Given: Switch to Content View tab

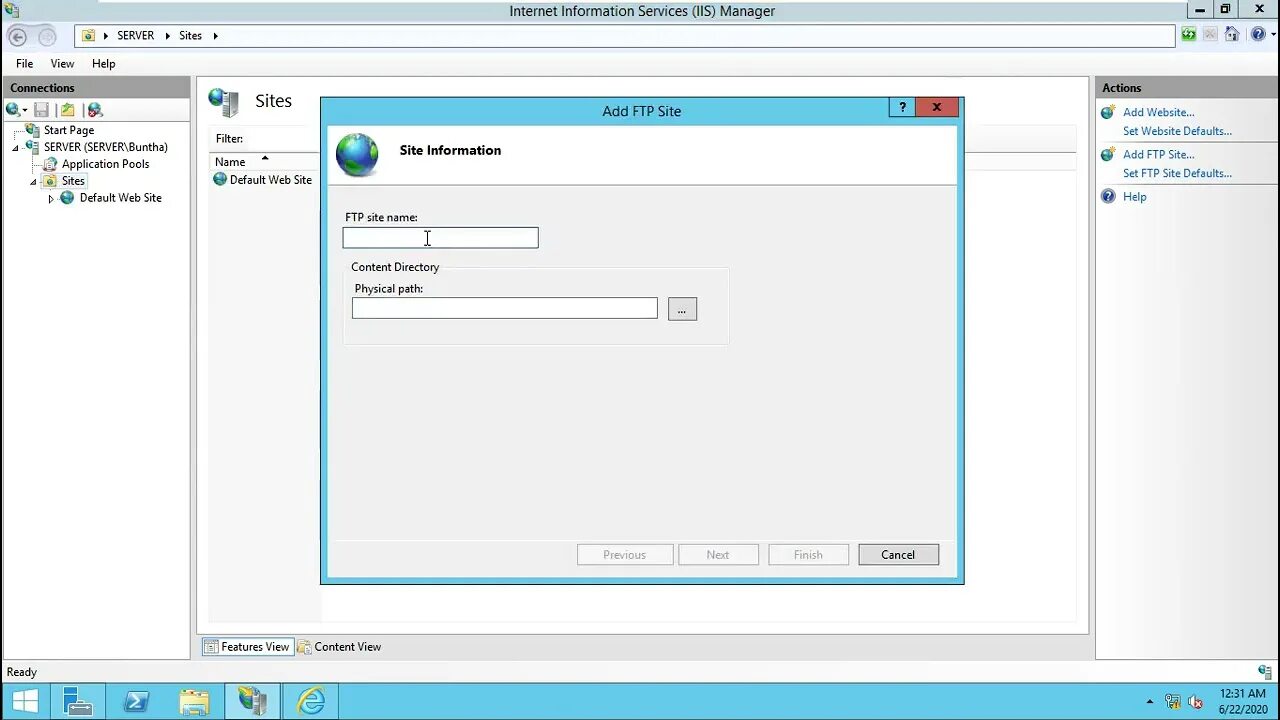Looking at the screenshot, I should tap(339, 647).
